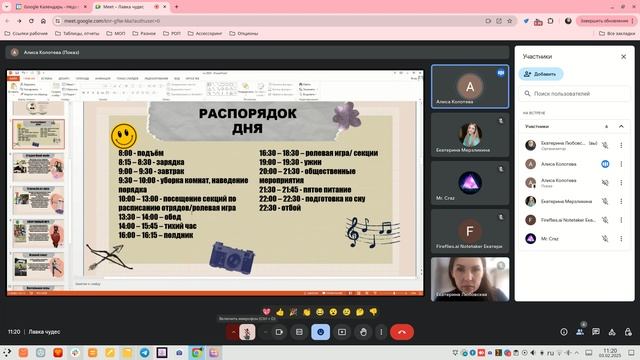This screenshot has width=640, height=360.
Task: Toggle the emoji reactions bar
Action: 320,332
